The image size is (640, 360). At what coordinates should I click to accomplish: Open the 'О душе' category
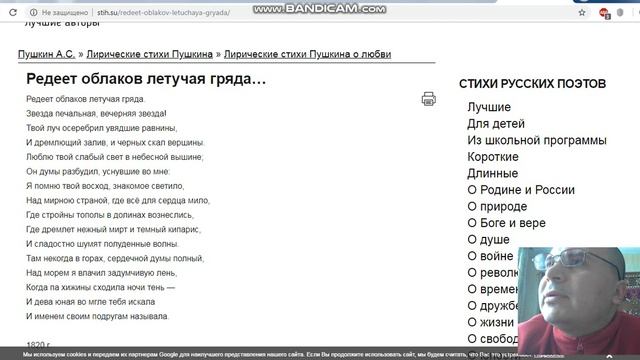coord(489,239)
